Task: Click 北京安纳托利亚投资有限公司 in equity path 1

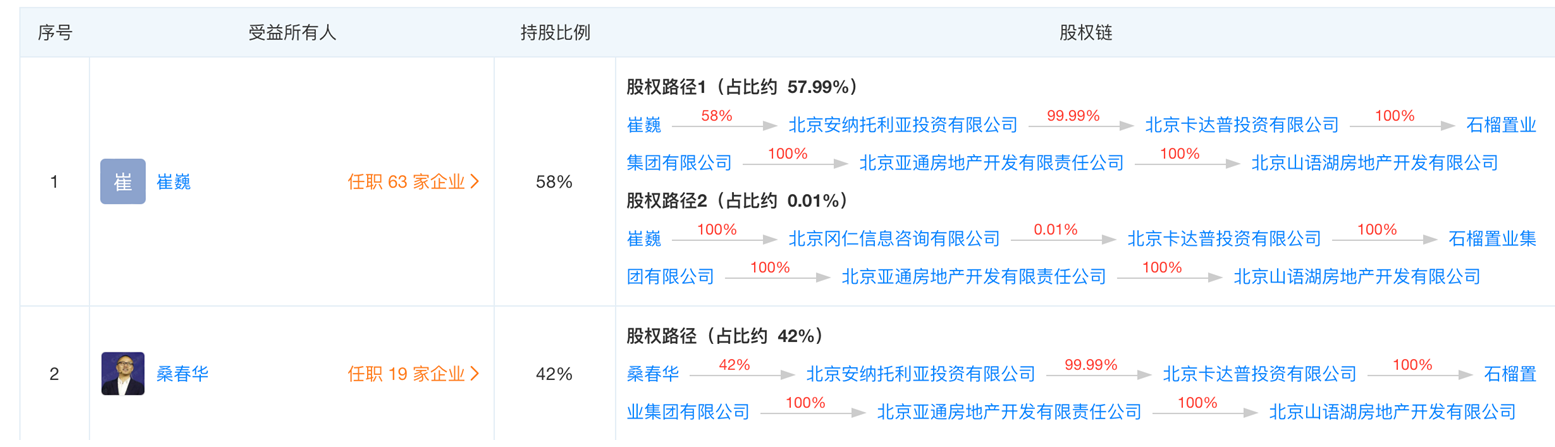Action: tap(902, 125)
